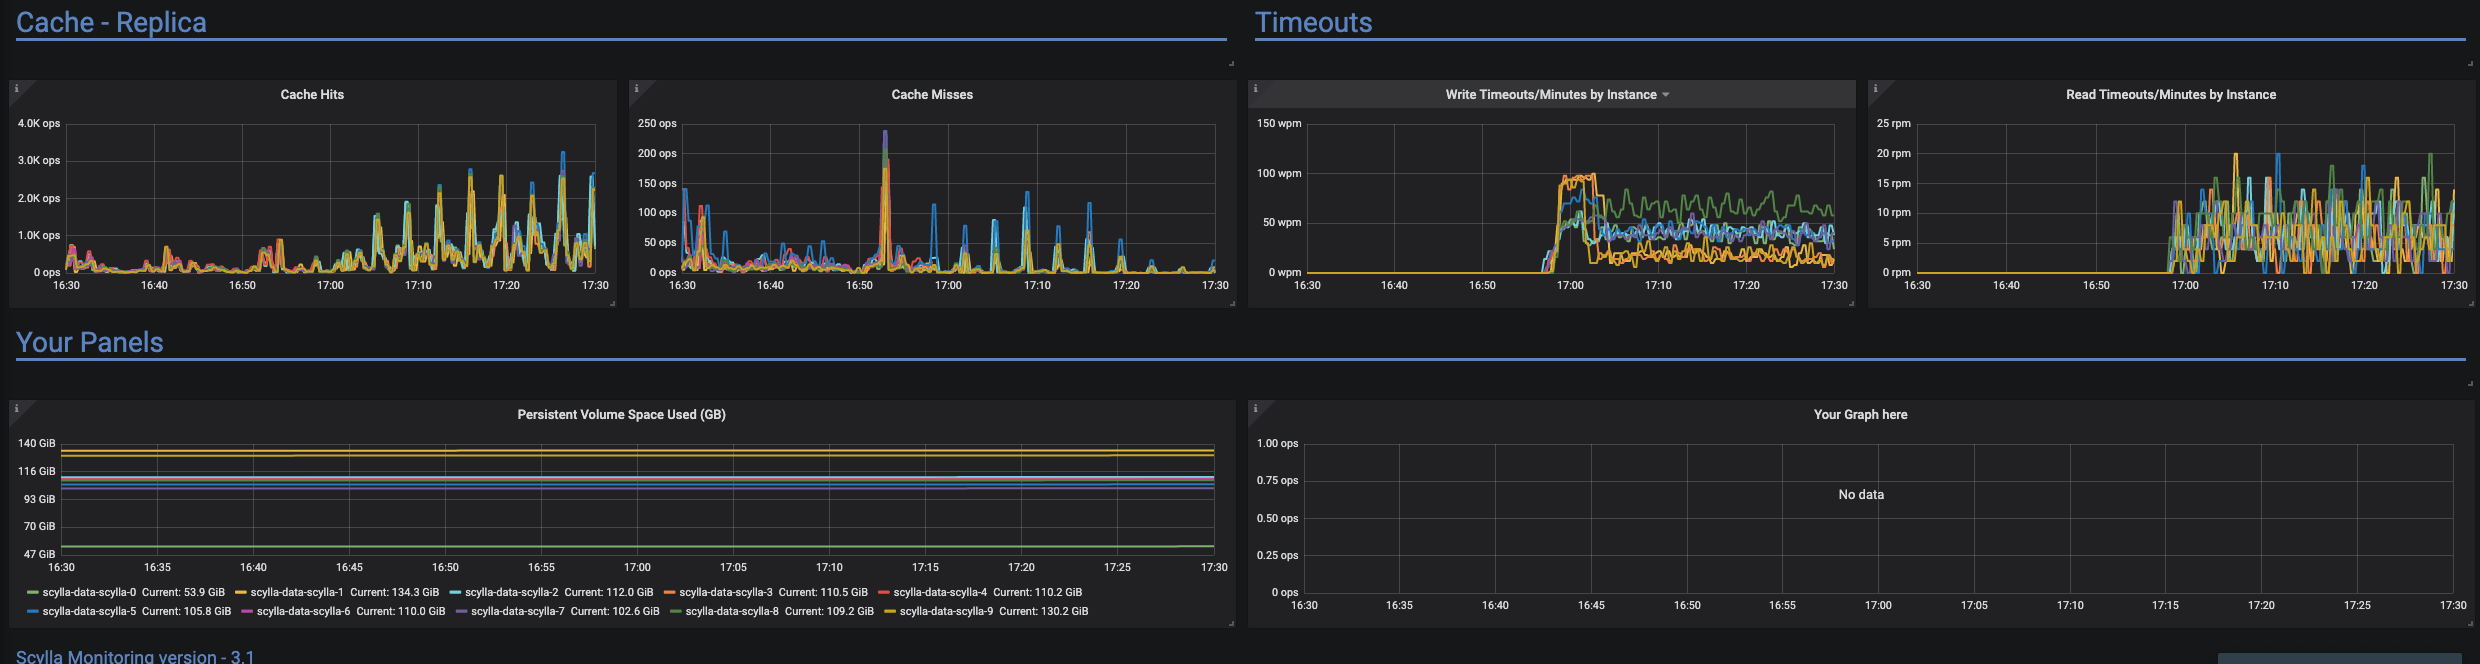This screenshot has width=2480, height=664.
Task: Toggle scylla-data-scylla-1 series in legend
Action: [x=297, y=592]
